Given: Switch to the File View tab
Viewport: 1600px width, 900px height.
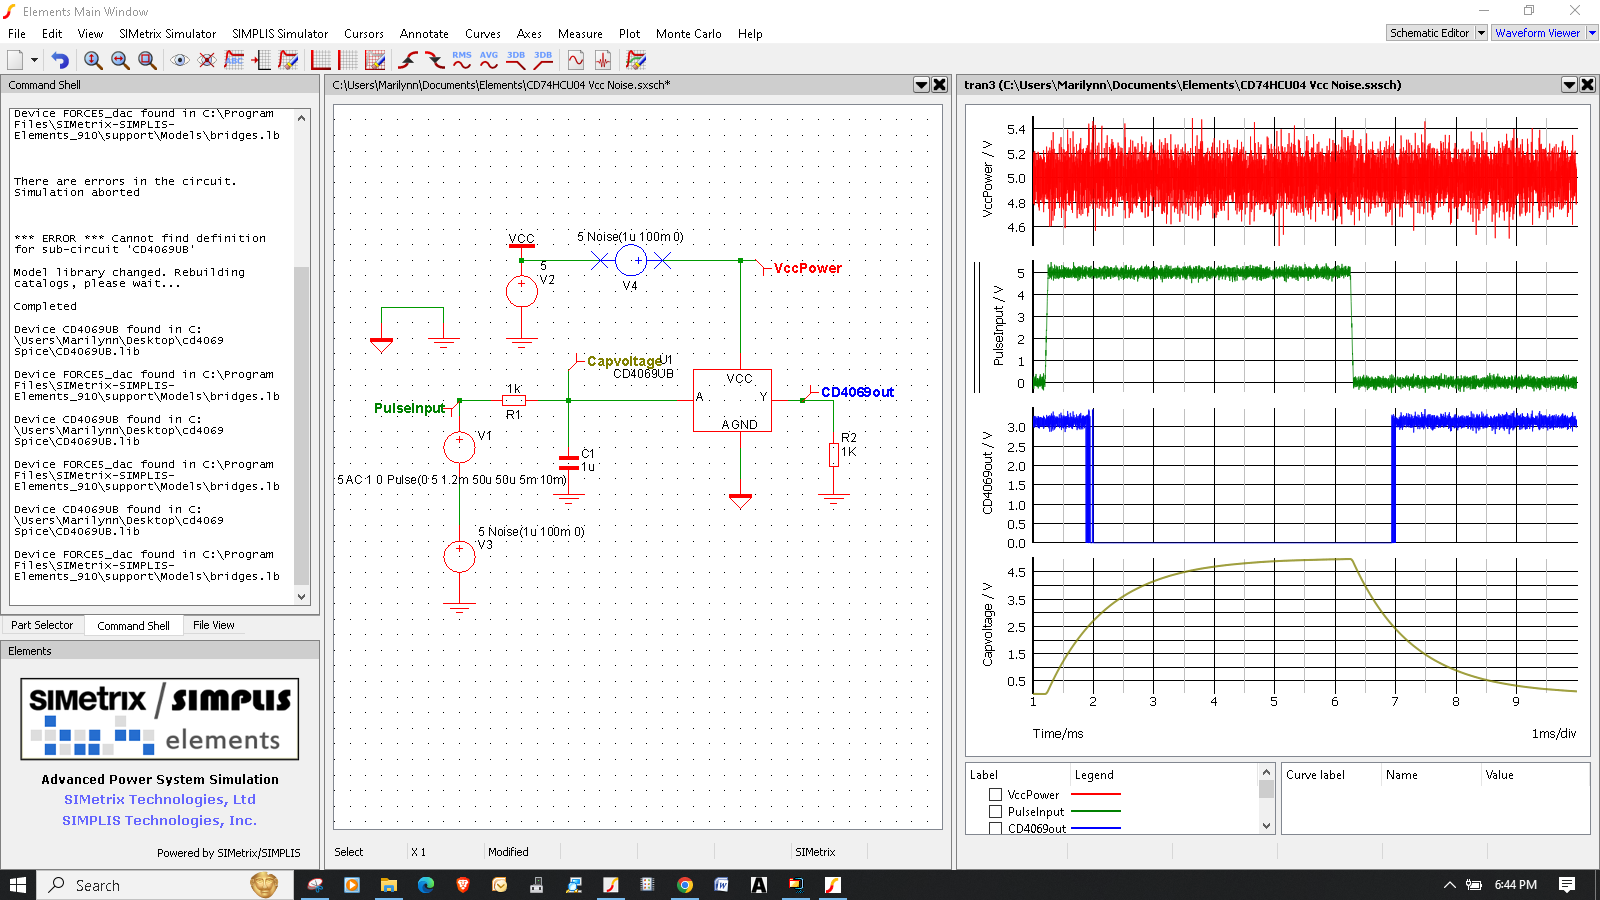Looking at the screenshot, I should (214, 625).
